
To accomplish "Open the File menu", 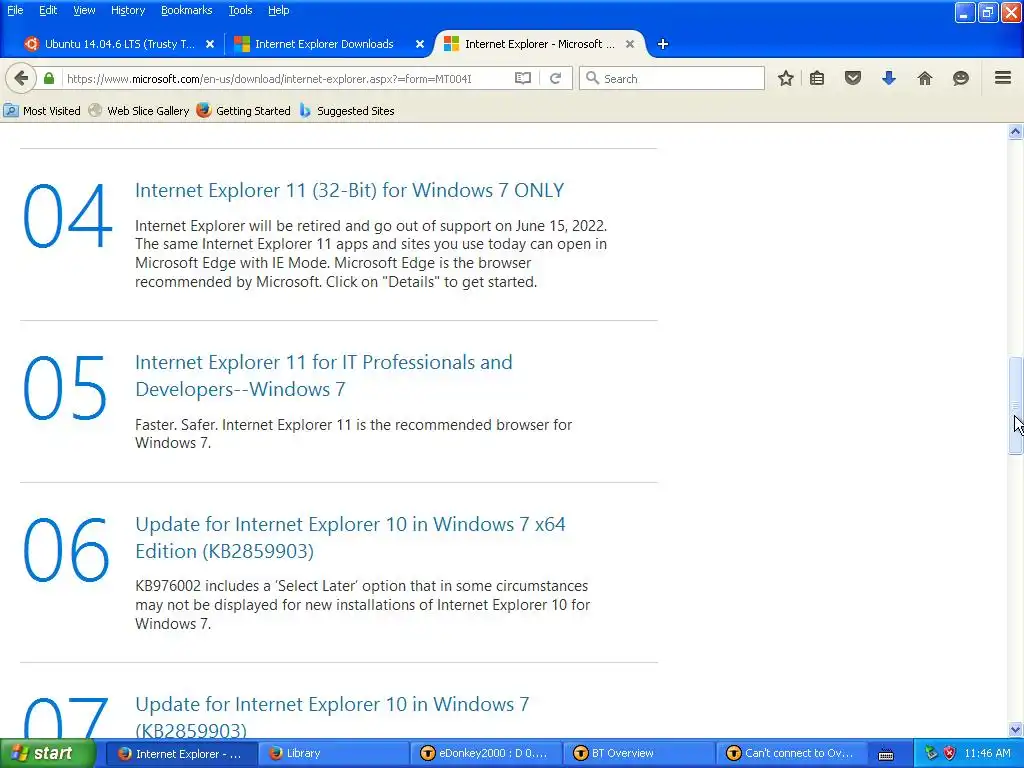I will 15,10.
